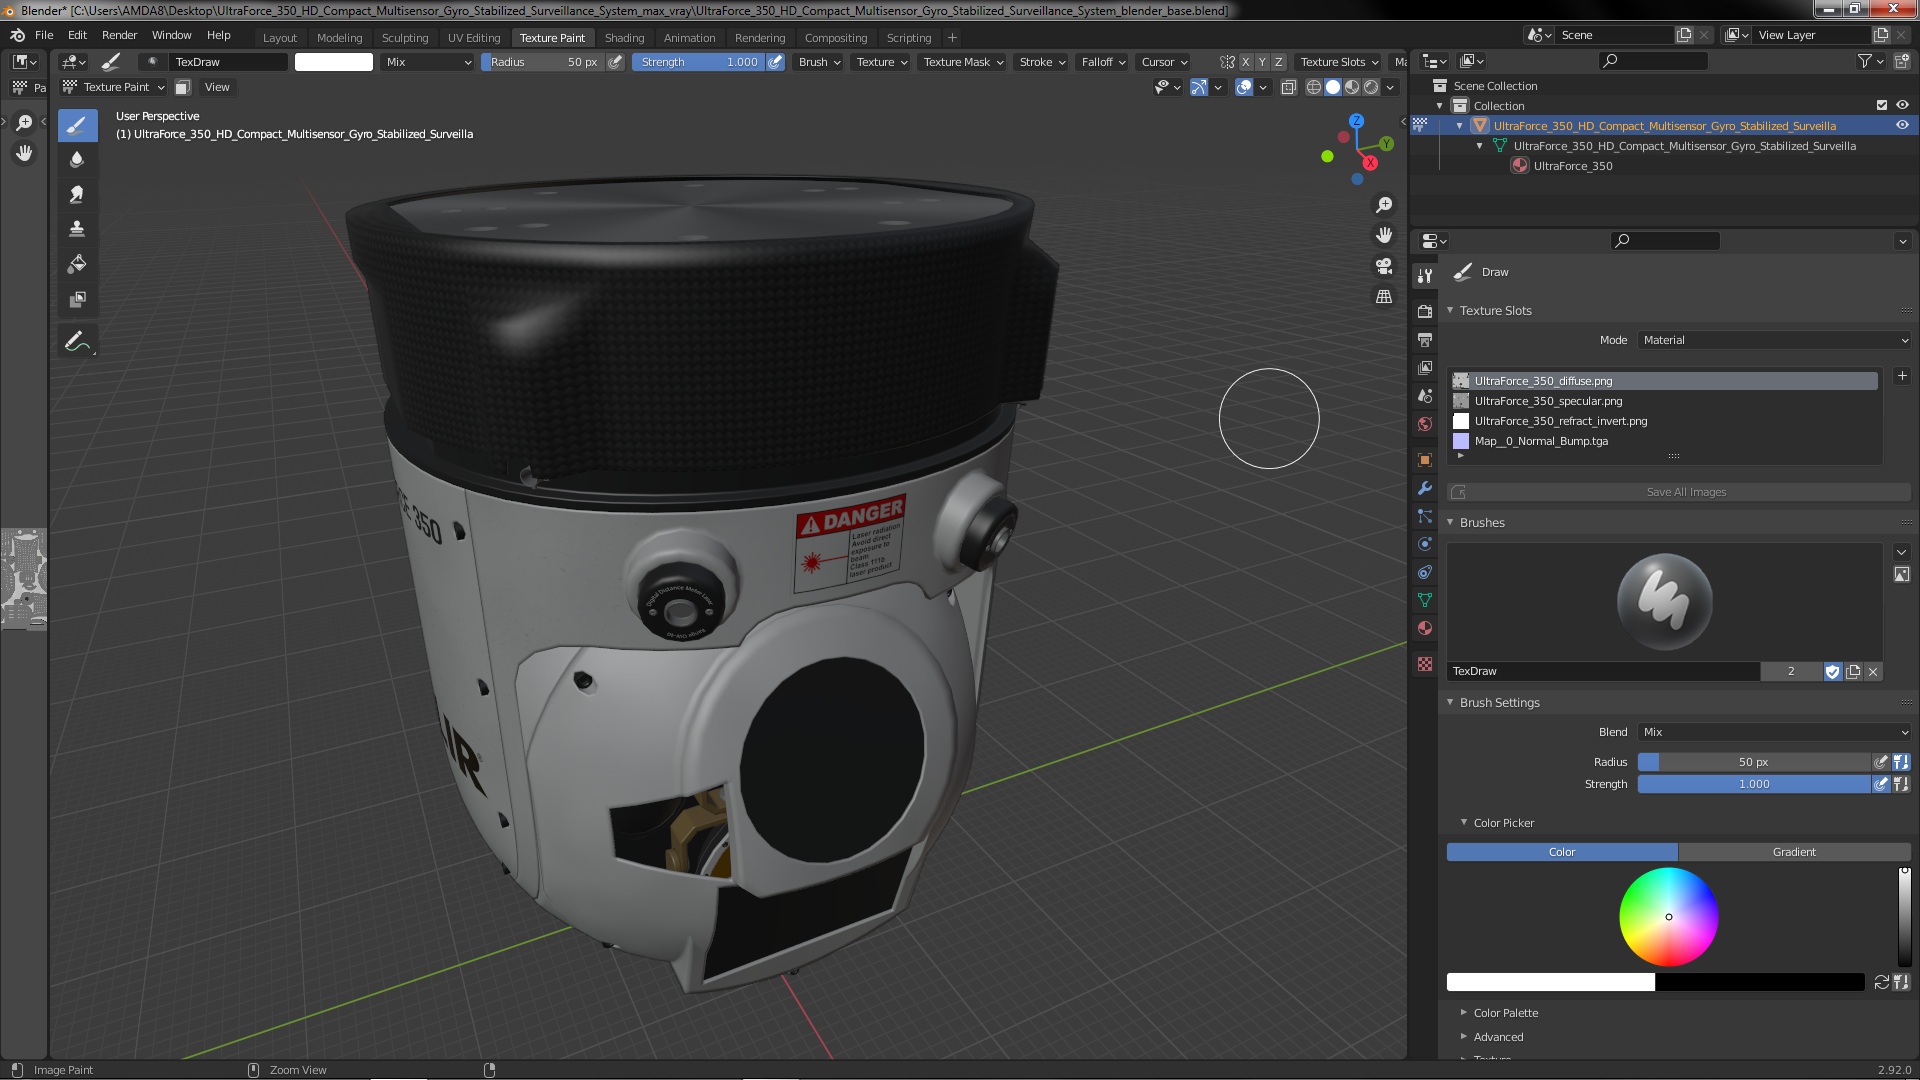Open the Object Constraints properties tab
The height and width of the screenshot is (1080, 1920).
(1425, 572)
